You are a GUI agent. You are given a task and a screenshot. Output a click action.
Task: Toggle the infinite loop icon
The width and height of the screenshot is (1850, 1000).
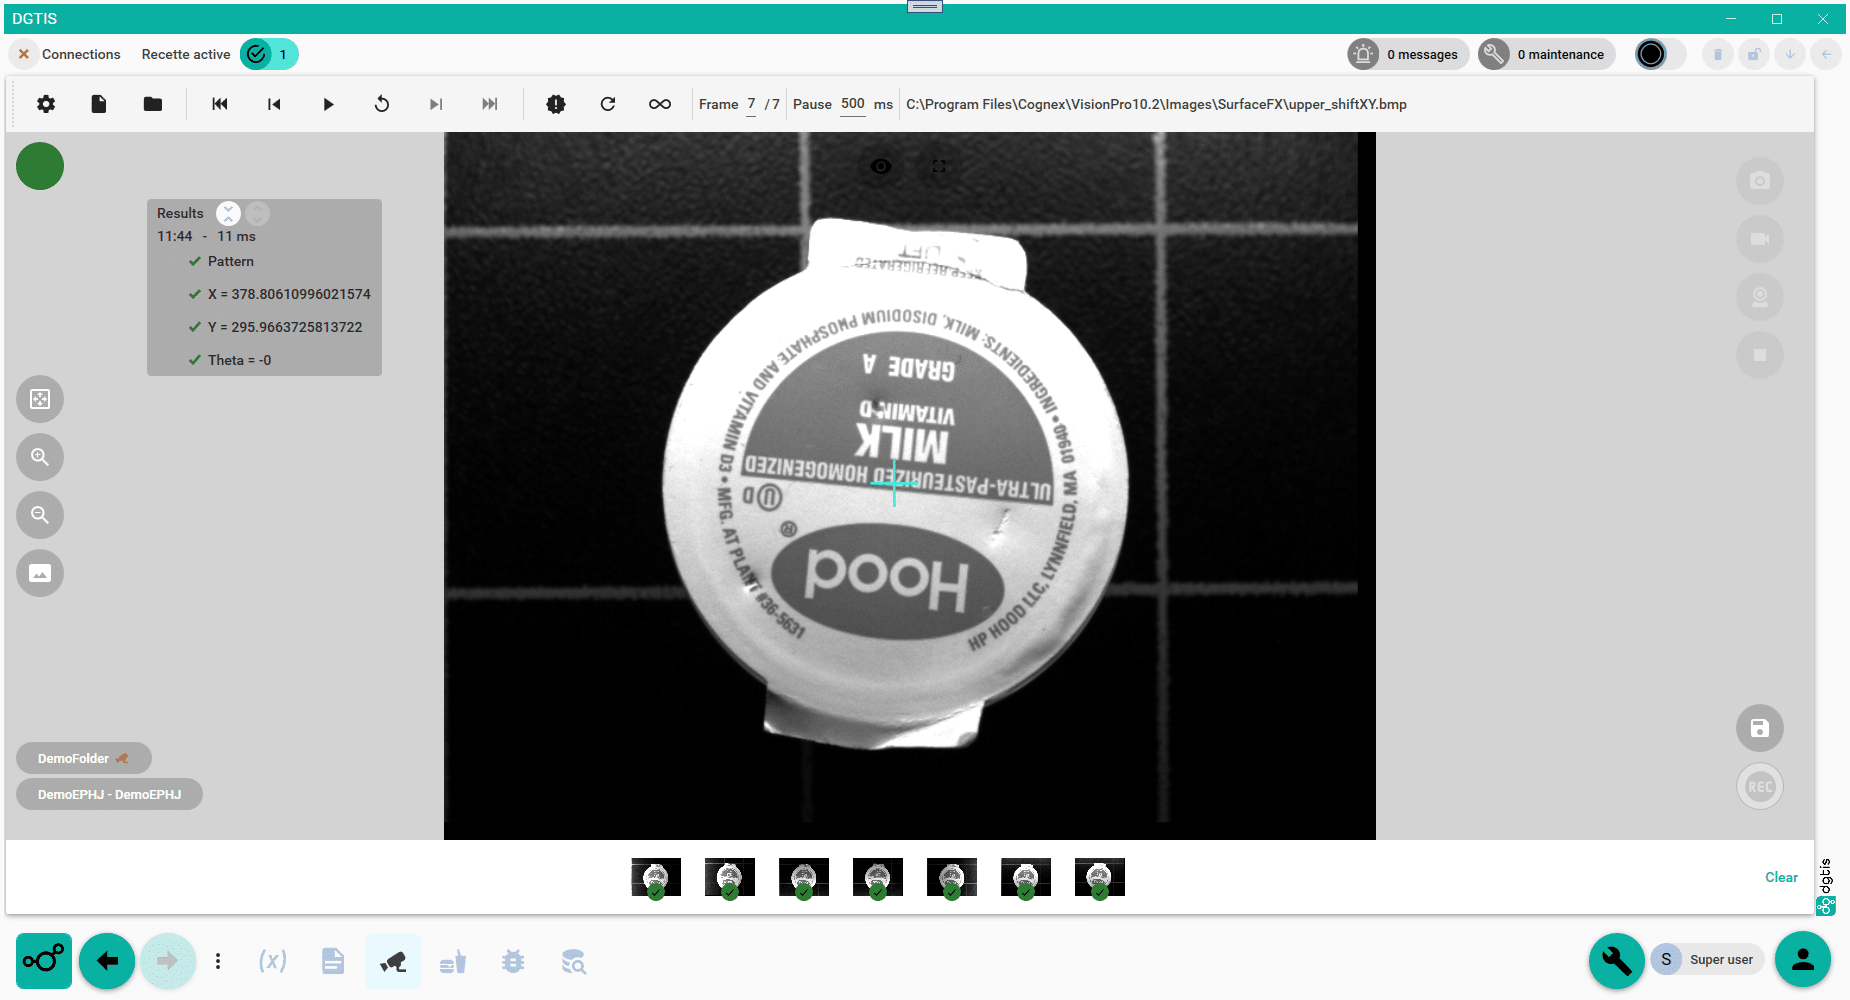coord(659,104)
